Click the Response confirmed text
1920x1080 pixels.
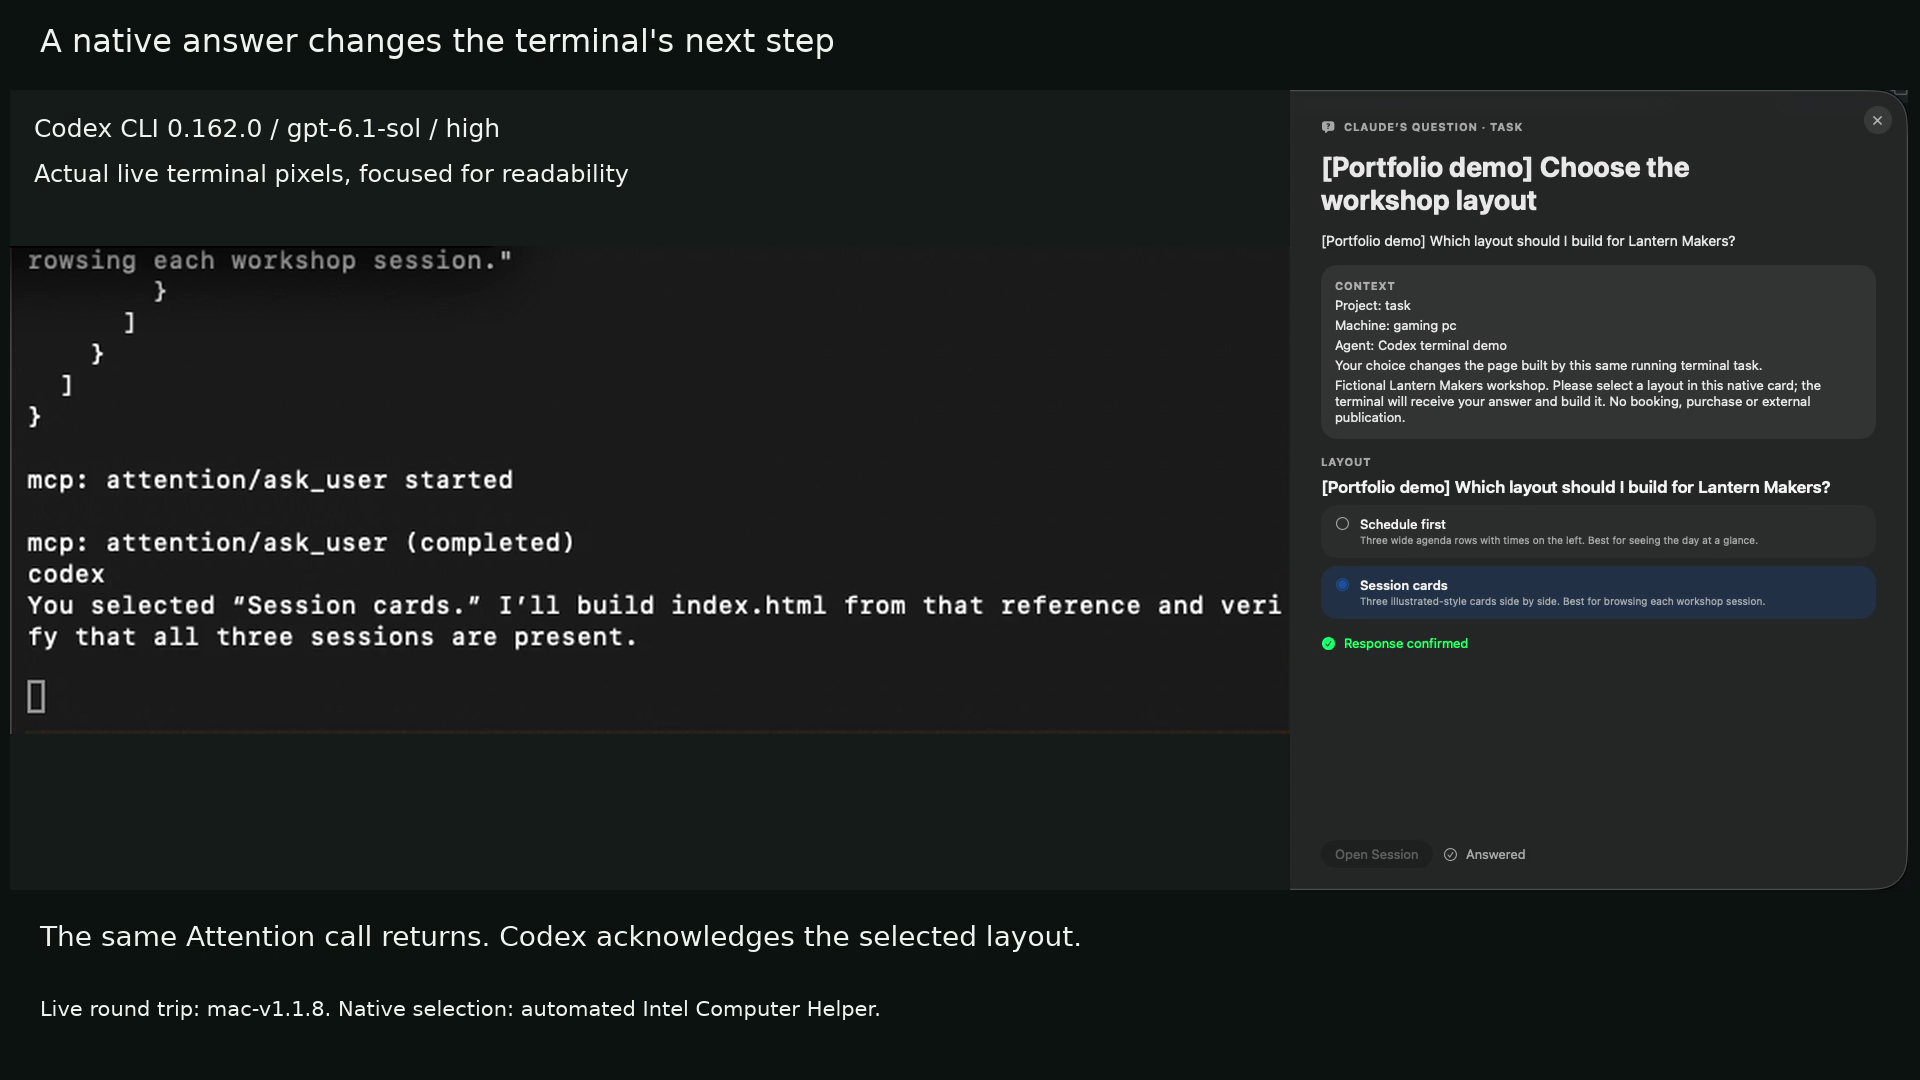coord(1405,644)
